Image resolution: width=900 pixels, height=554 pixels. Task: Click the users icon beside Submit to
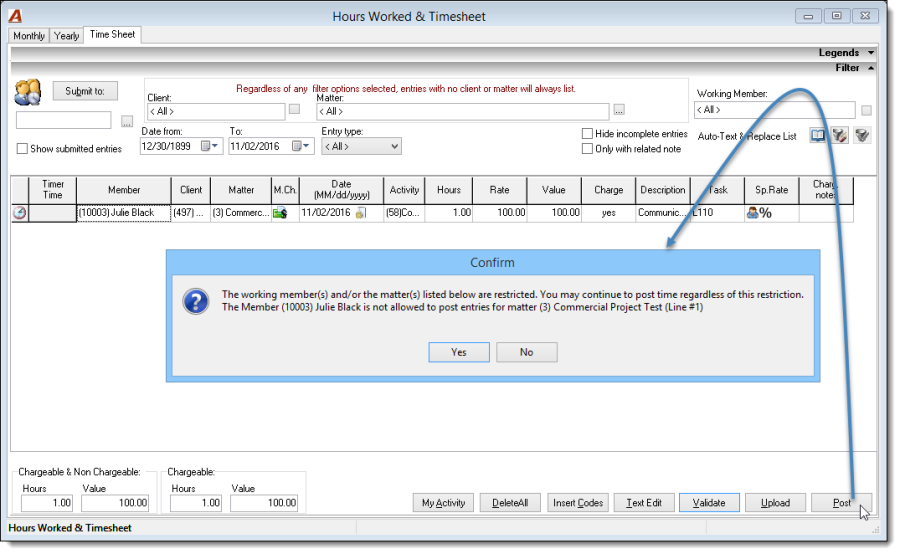[x=28, y=92]
